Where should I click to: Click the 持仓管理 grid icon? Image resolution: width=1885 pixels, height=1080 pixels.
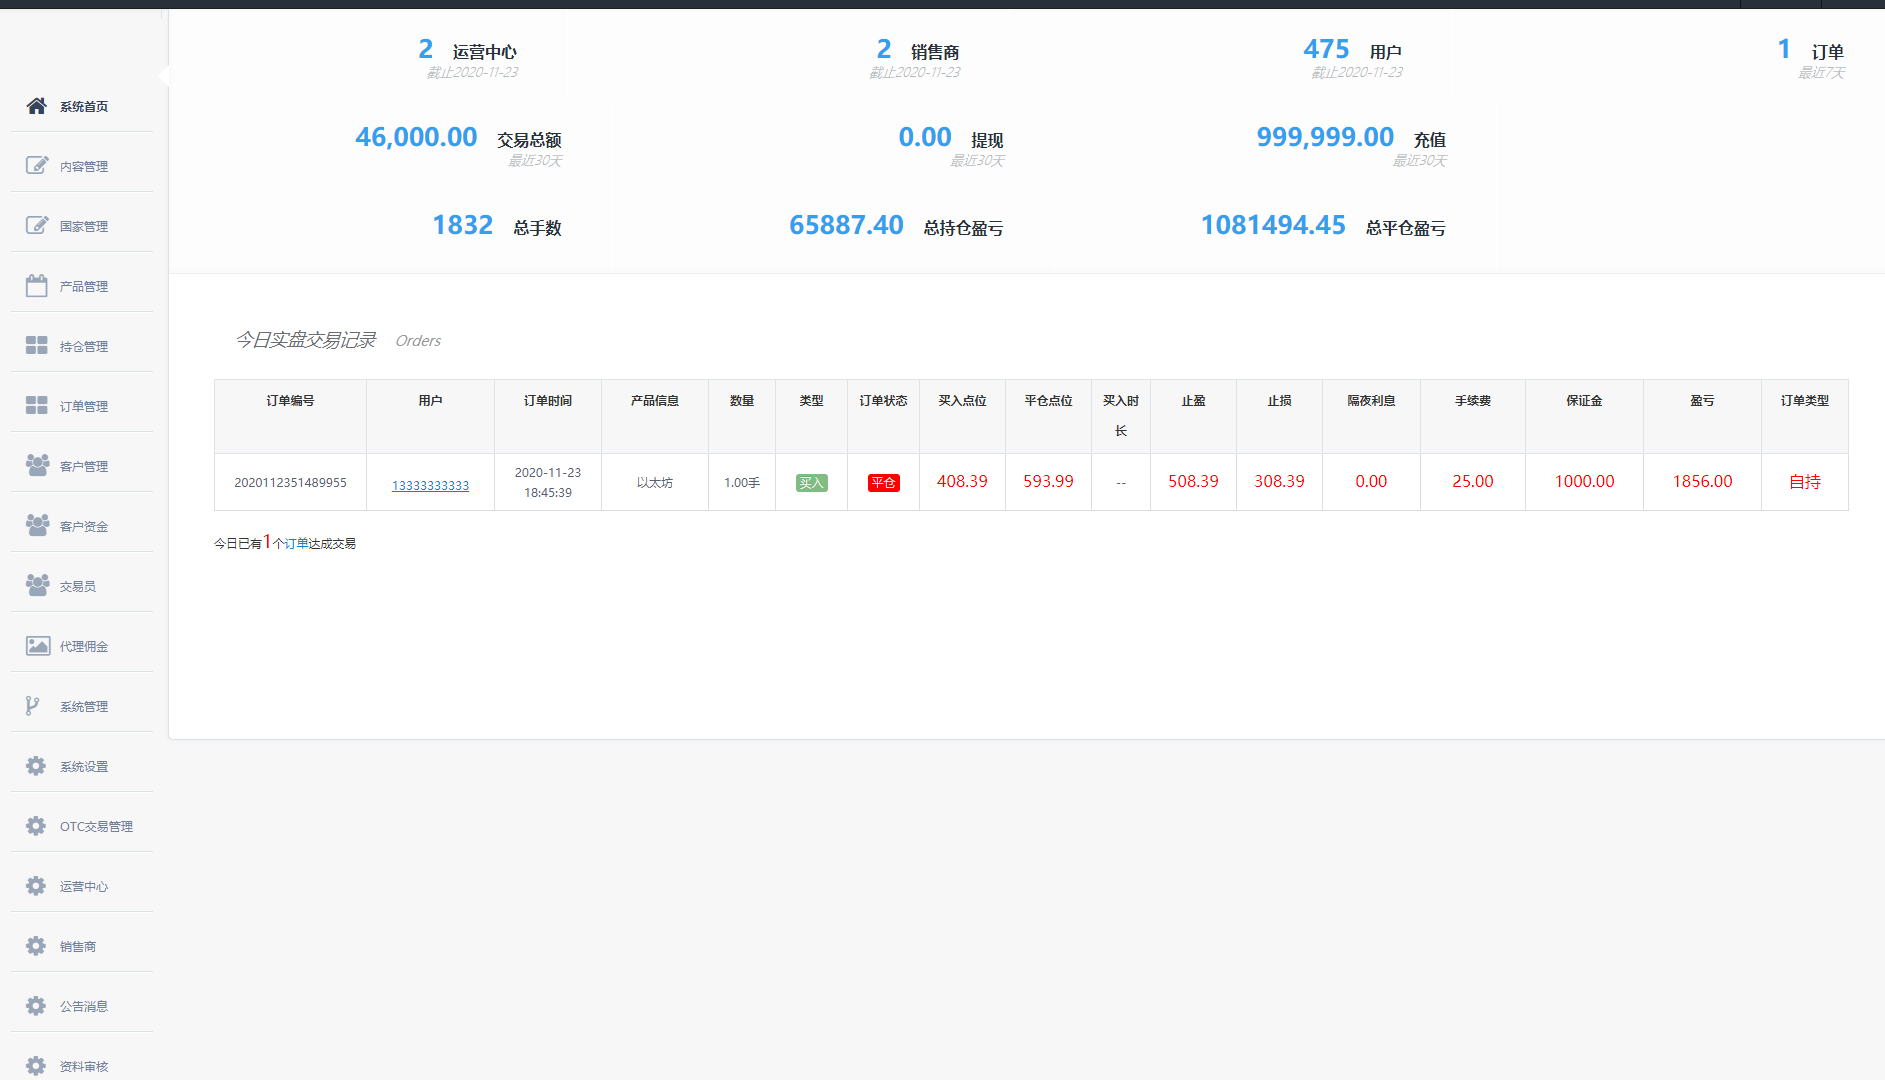click(x=37, y=345)
